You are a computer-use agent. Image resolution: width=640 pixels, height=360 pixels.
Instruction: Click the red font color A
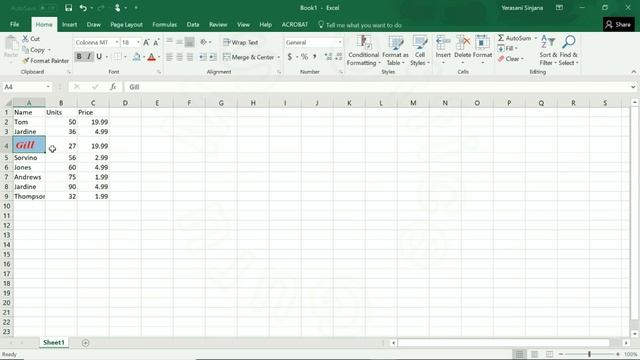[151, 57]
